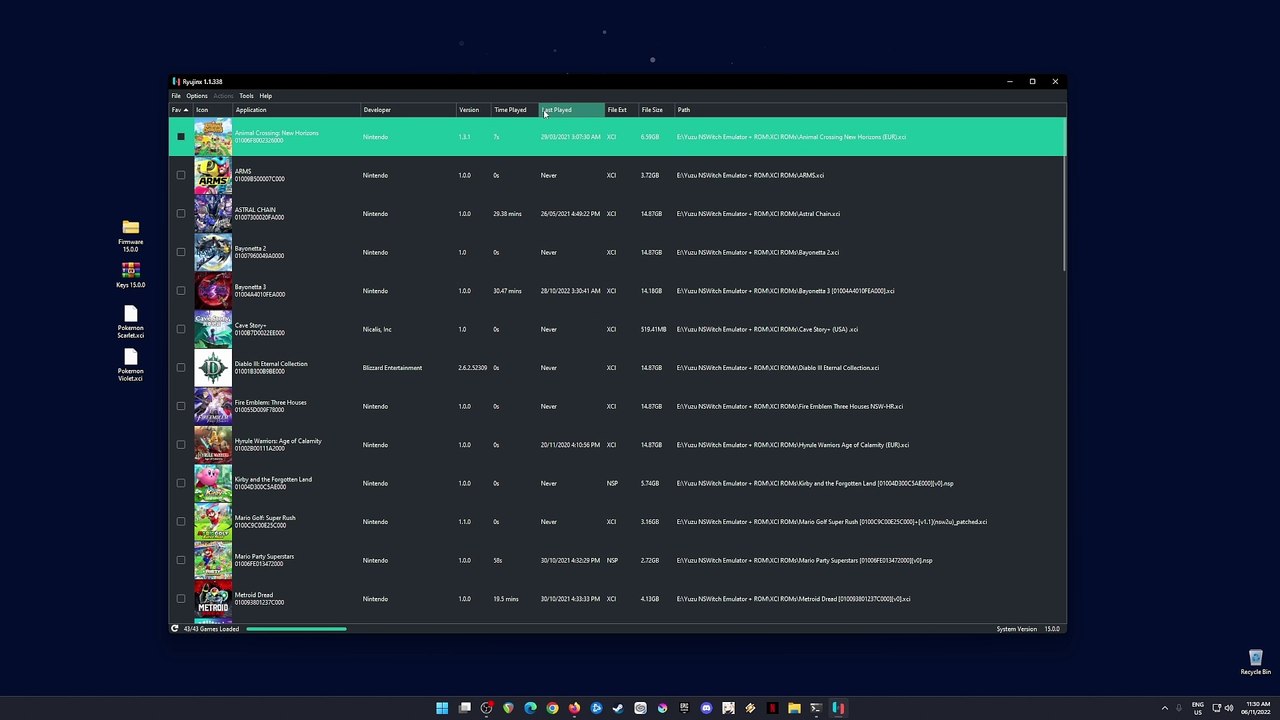Select the Hyrule Warriors cover icon
This screenshot has width=1280, height=720.
[212, 445]
